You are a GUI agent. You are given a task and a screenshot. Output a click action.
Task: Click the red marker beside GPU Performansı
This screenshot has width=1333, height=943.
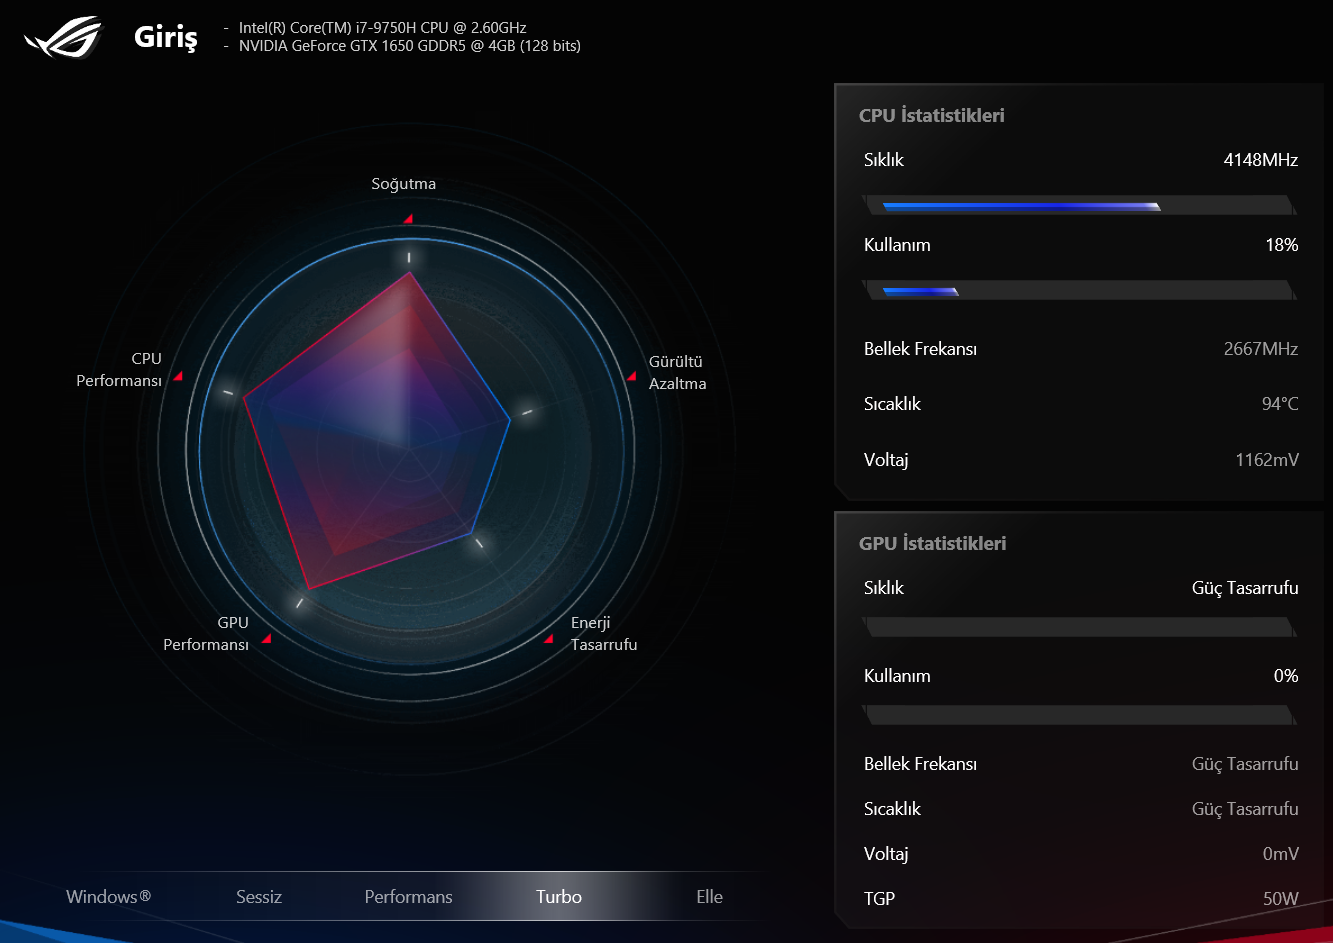click(x=265, y=639)
